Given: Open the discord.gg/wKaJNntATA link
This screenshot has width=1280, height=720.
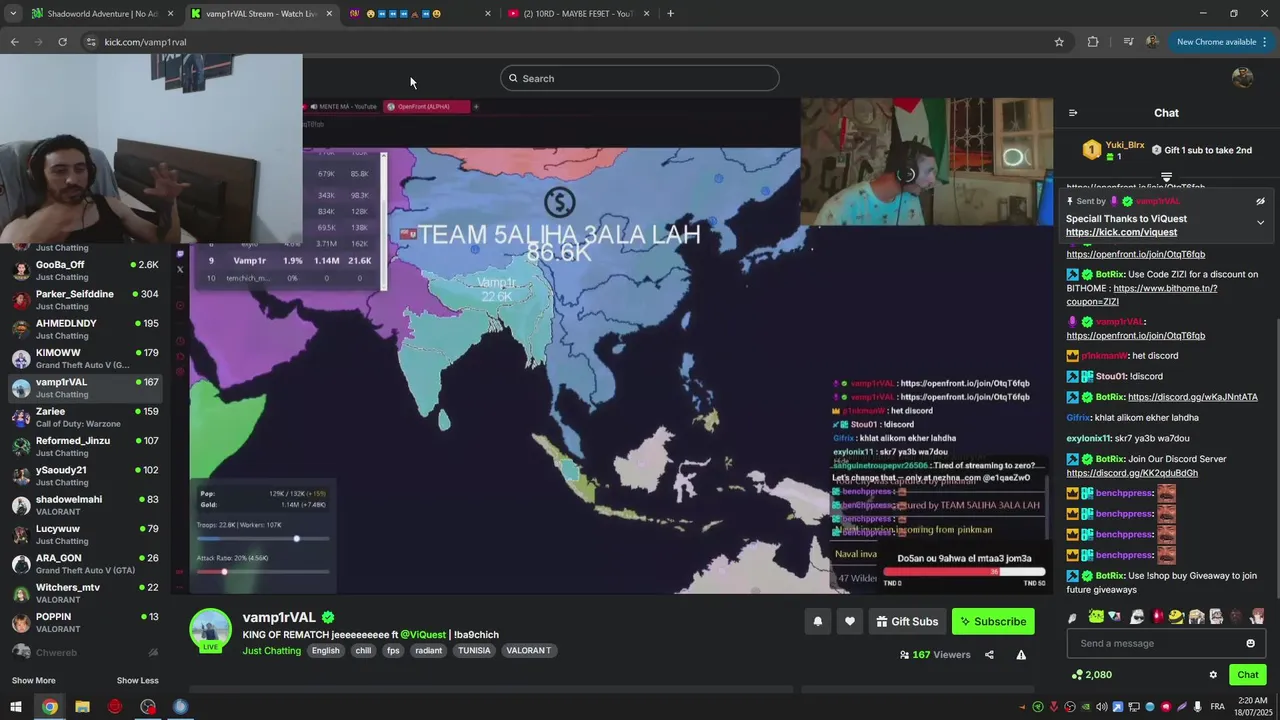Looking at the screenshot, I should click(x=1192, y=397).
